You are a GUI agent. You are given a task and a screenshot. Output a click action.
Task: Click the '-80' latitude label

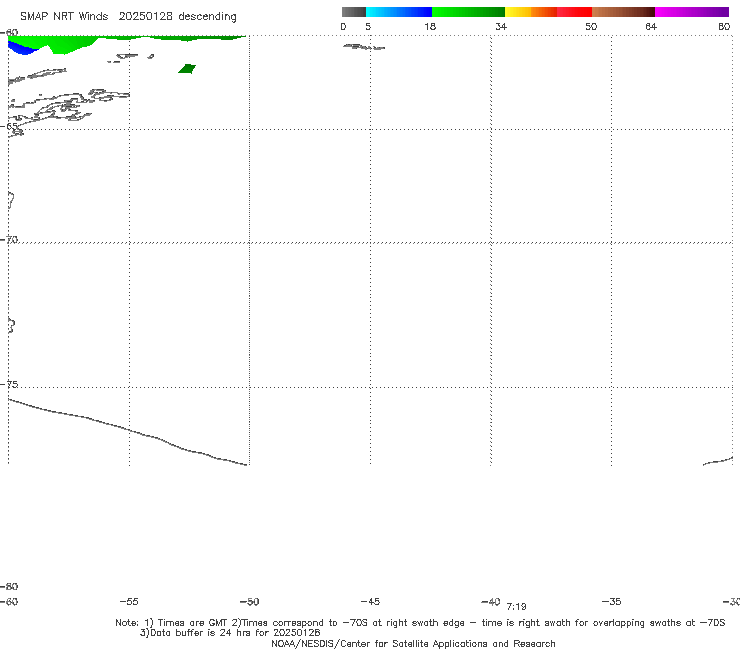click(x=9, y=586)
